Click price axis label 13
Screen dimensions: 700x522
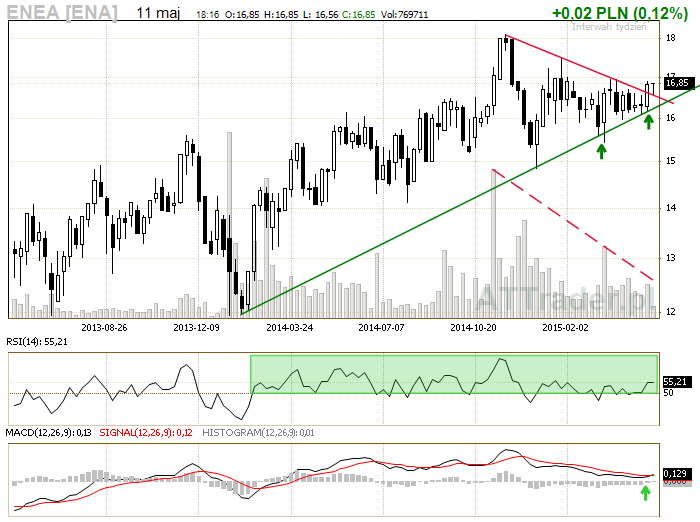click(x=671, y=258)
